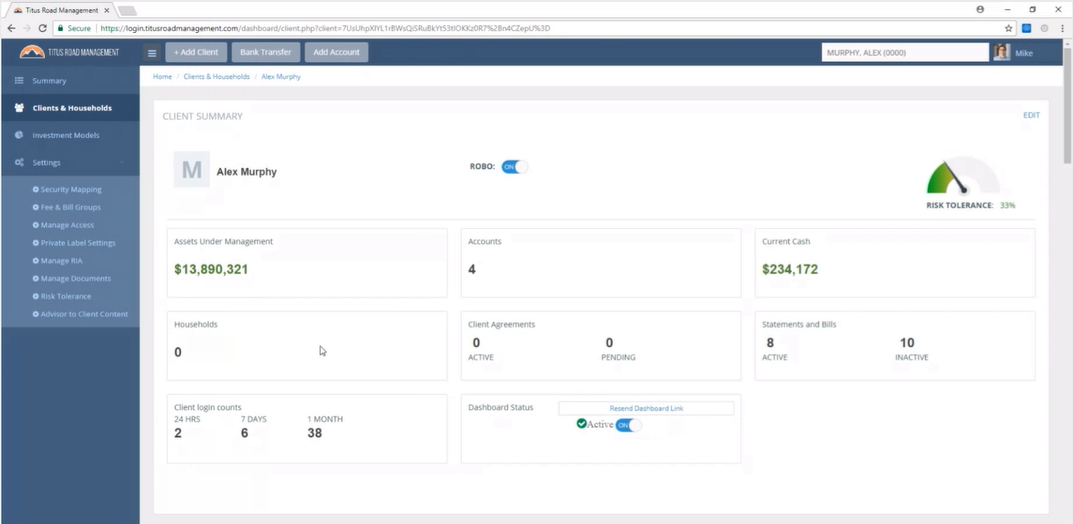Click the browser back arrow
This screenshot has width=1073, height=524.
(x=11, y=28)
